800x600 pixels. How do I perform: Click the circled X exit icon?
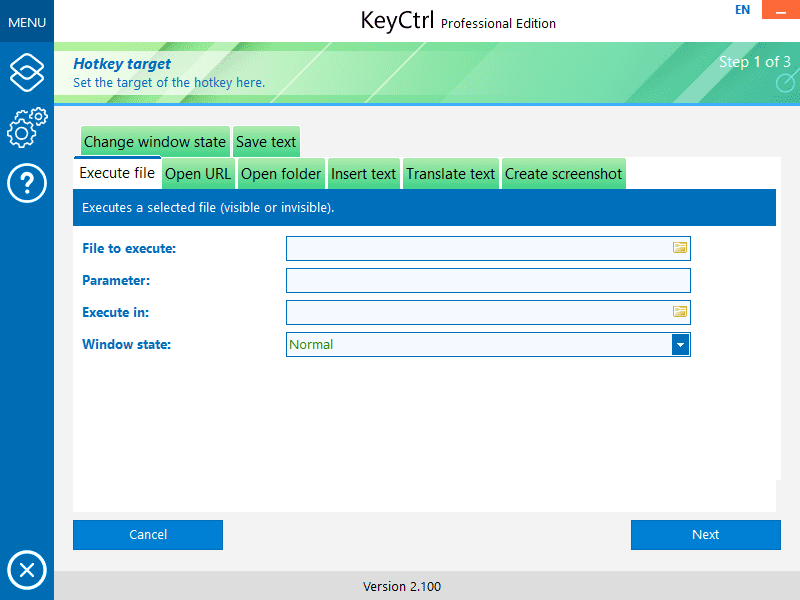pos(27,569)
